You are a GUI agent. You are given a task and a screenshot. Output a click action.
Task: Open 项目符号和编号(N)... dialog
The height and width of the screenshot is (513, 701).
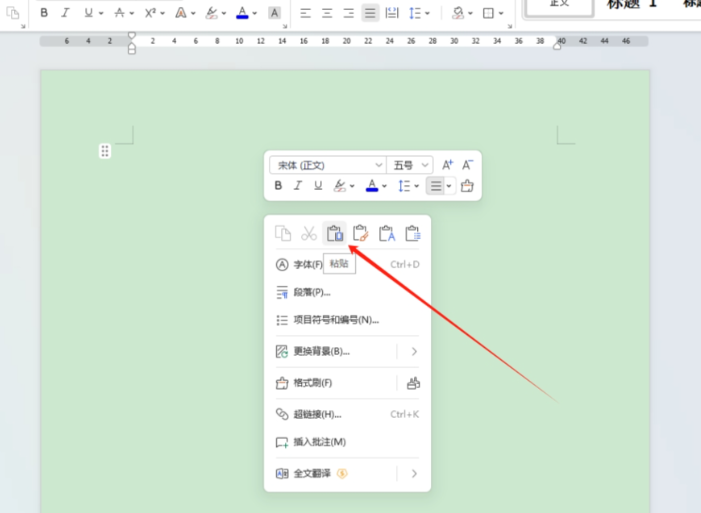(x=335, y=320)
